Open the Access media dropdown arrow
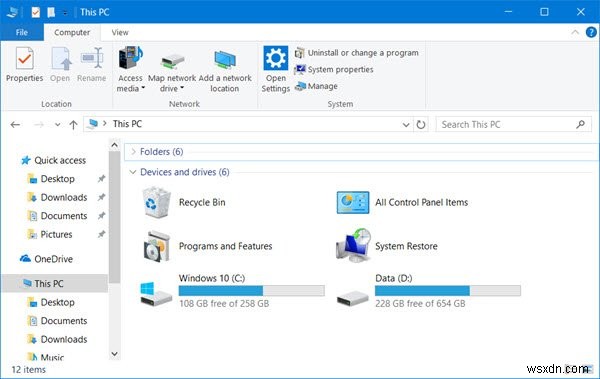The image size is (600, 379). tap(143, 88)
